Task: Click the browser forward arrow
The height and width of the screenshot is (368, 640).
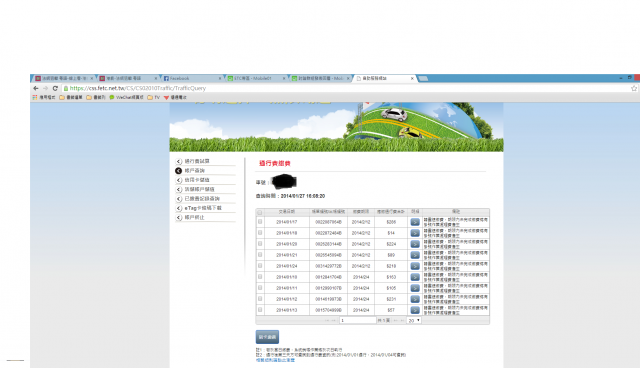Action: tap(45, 88)
